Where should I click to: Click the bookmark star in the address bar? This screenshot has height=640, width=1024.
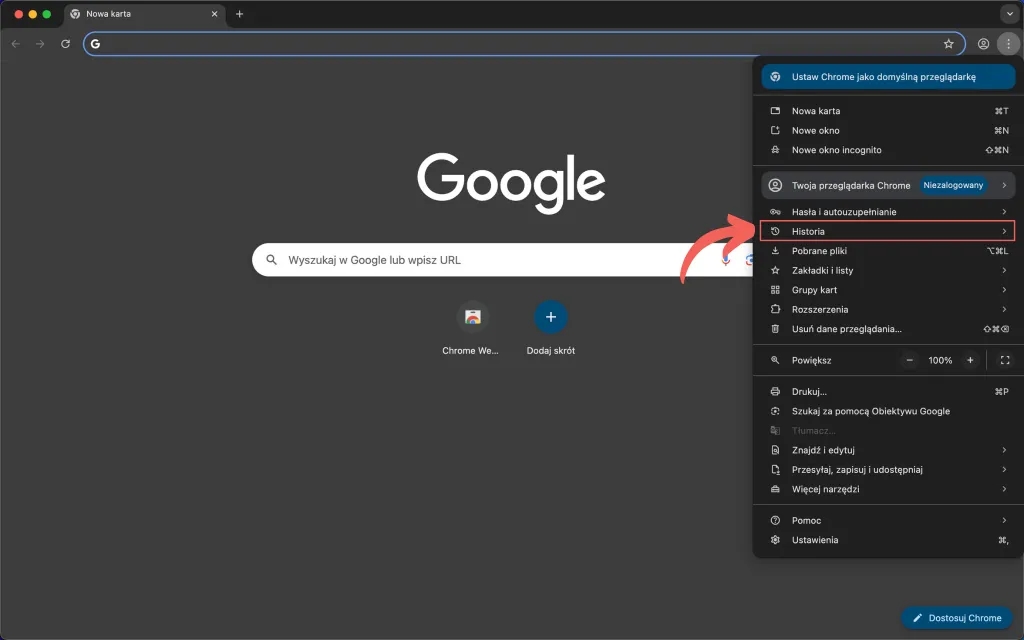click(949, 44)
